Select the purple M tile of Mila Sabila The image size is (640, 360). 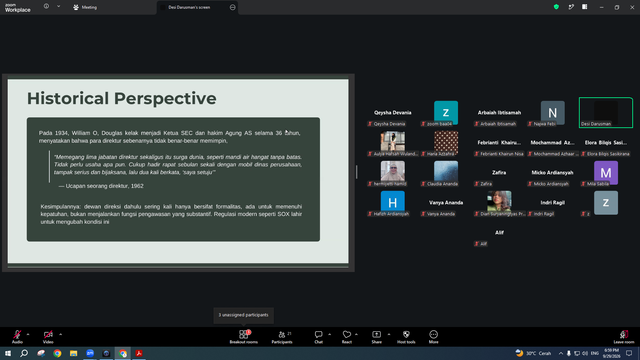coord(606,173)
